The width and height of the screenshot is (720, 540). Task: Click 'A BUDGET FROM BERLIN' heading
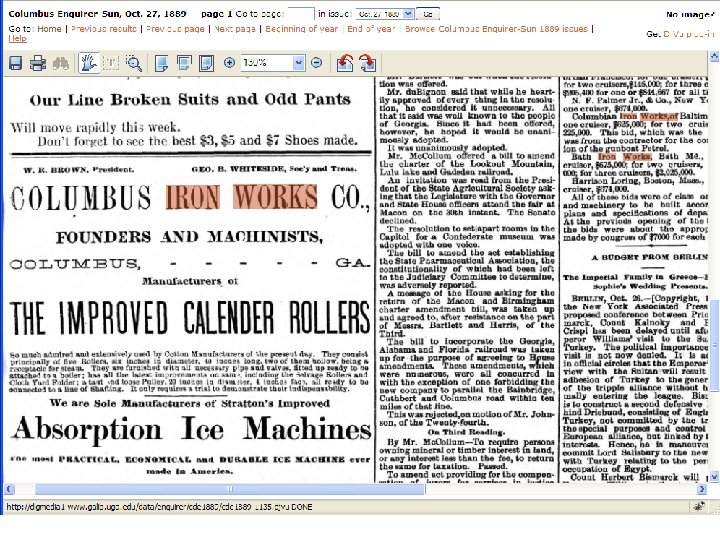pos(649,257)
